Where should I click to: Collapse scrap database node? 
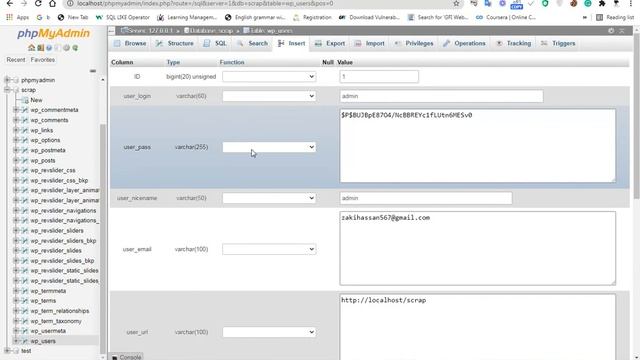(x=7, y=90)
